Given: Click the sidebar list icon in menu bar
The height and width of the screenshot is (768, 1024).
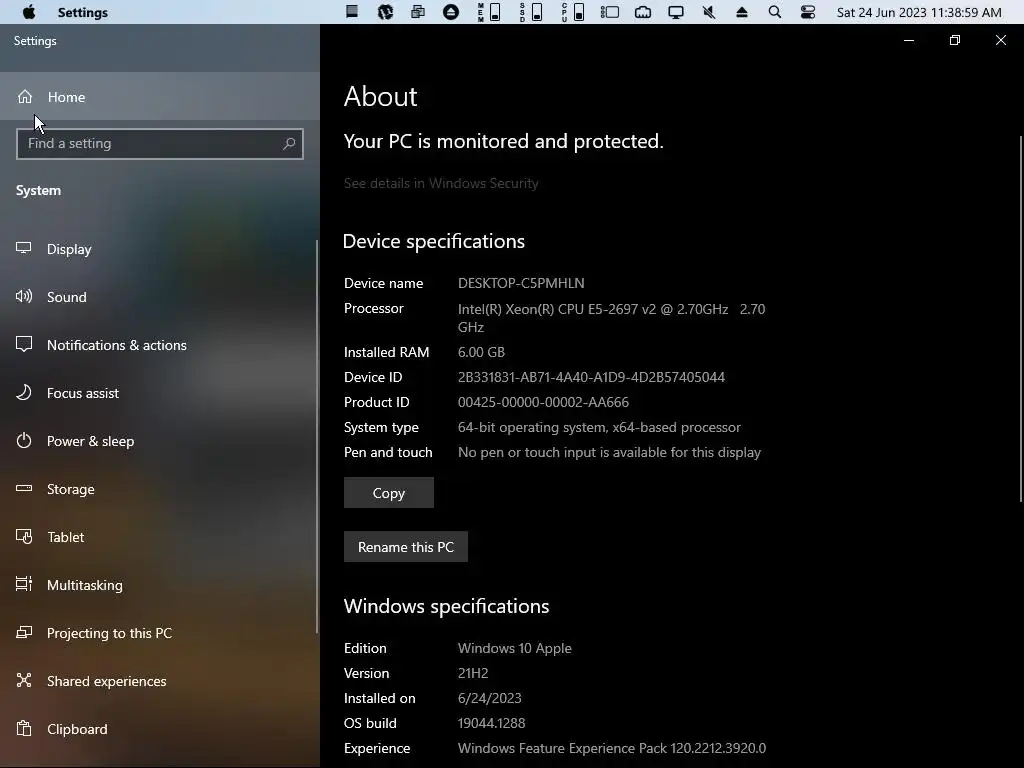Looking at the screenshot, I should [610, 12].
